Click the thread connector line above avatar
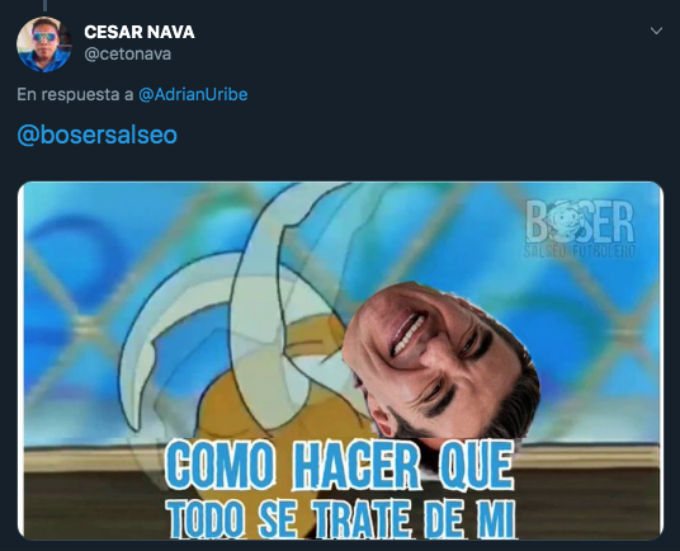 click(45, 5)
